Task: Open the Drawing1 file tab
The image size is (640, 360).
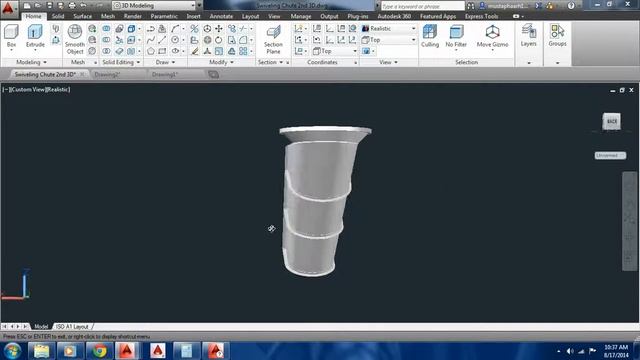Action: [165, 75]
